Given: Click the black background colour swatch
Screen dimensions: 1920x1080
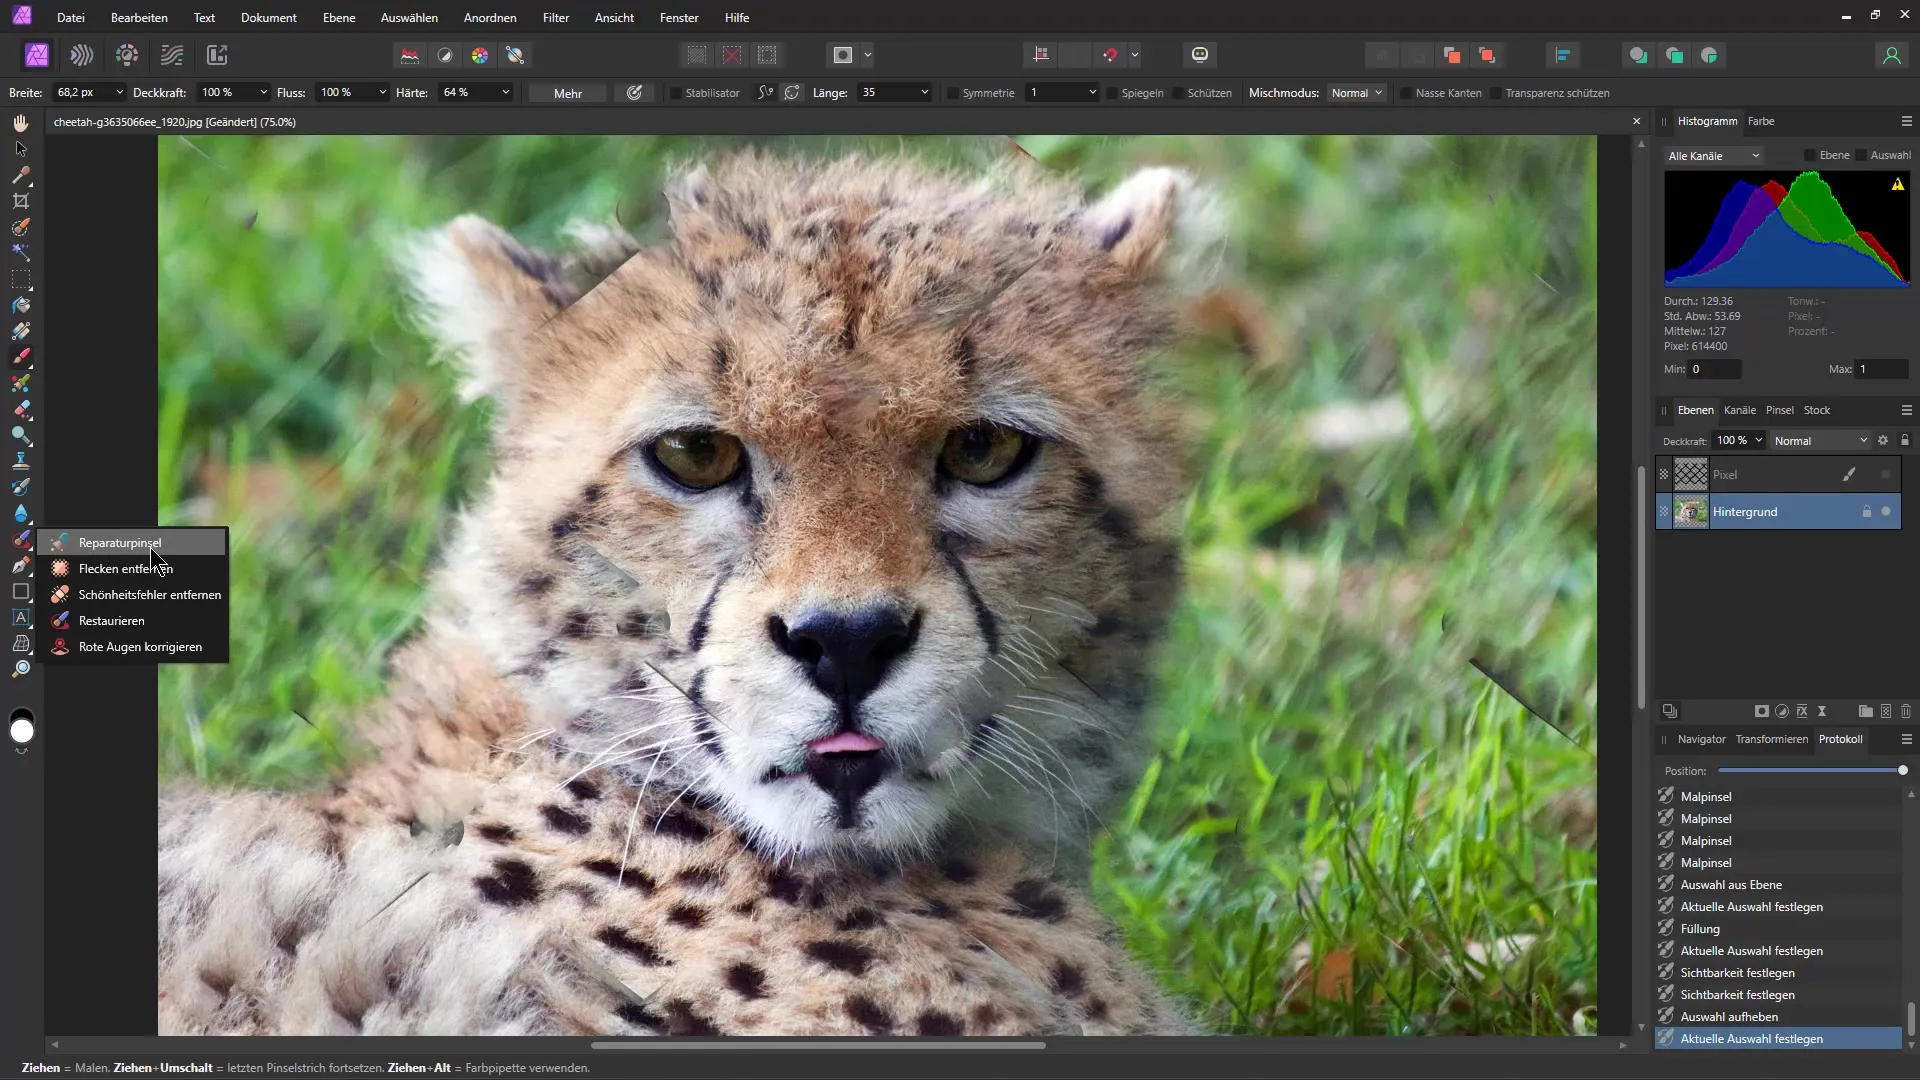Looking at the screenshot, I should click(21, 715).
